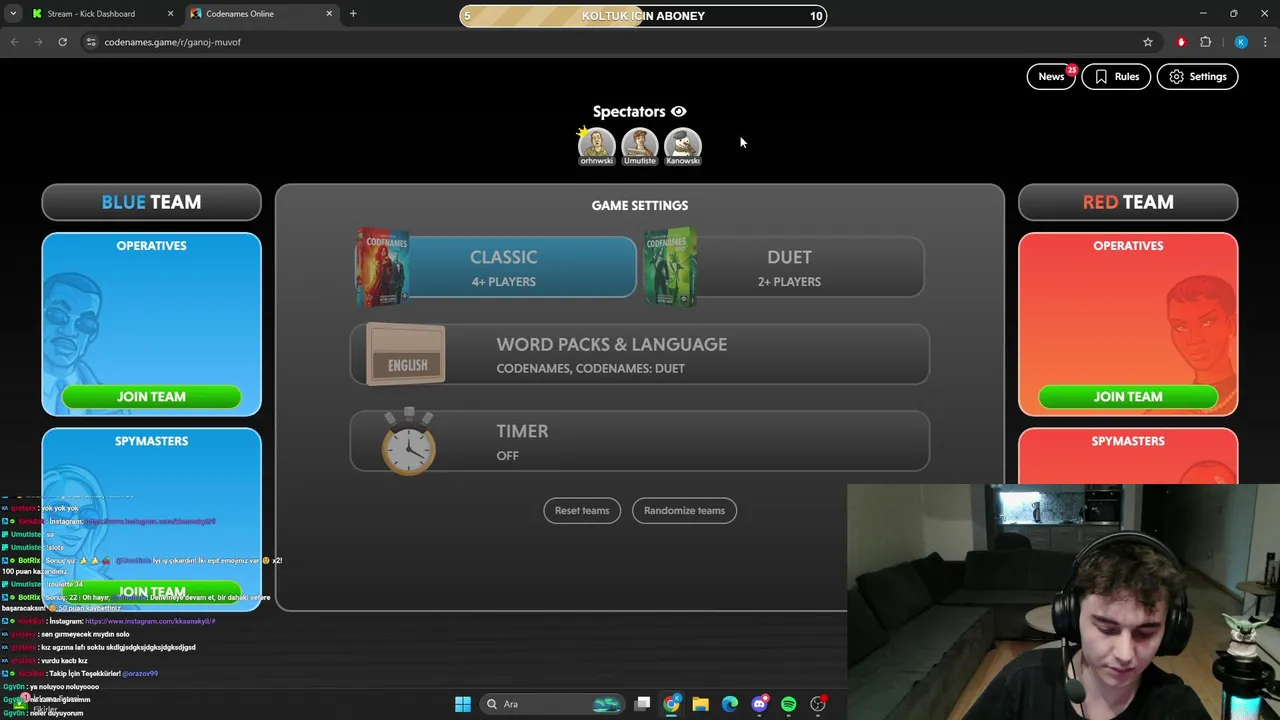Click the Classic Codenames box art
Screen dimensions: 1280x720
[383, 267]
